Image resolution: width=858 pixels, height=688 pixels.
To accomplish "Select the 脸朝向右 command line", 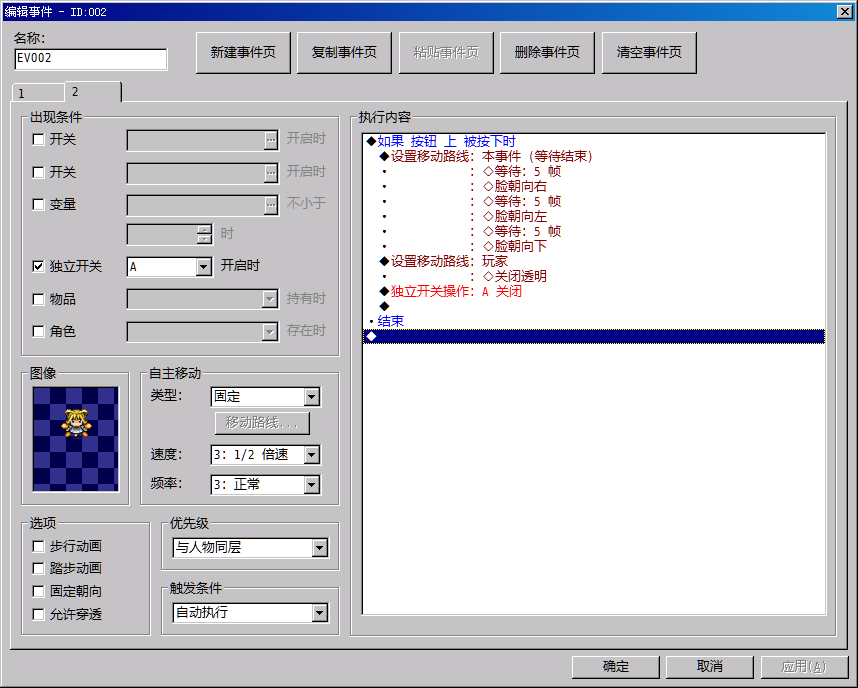I will coord(594,187).
